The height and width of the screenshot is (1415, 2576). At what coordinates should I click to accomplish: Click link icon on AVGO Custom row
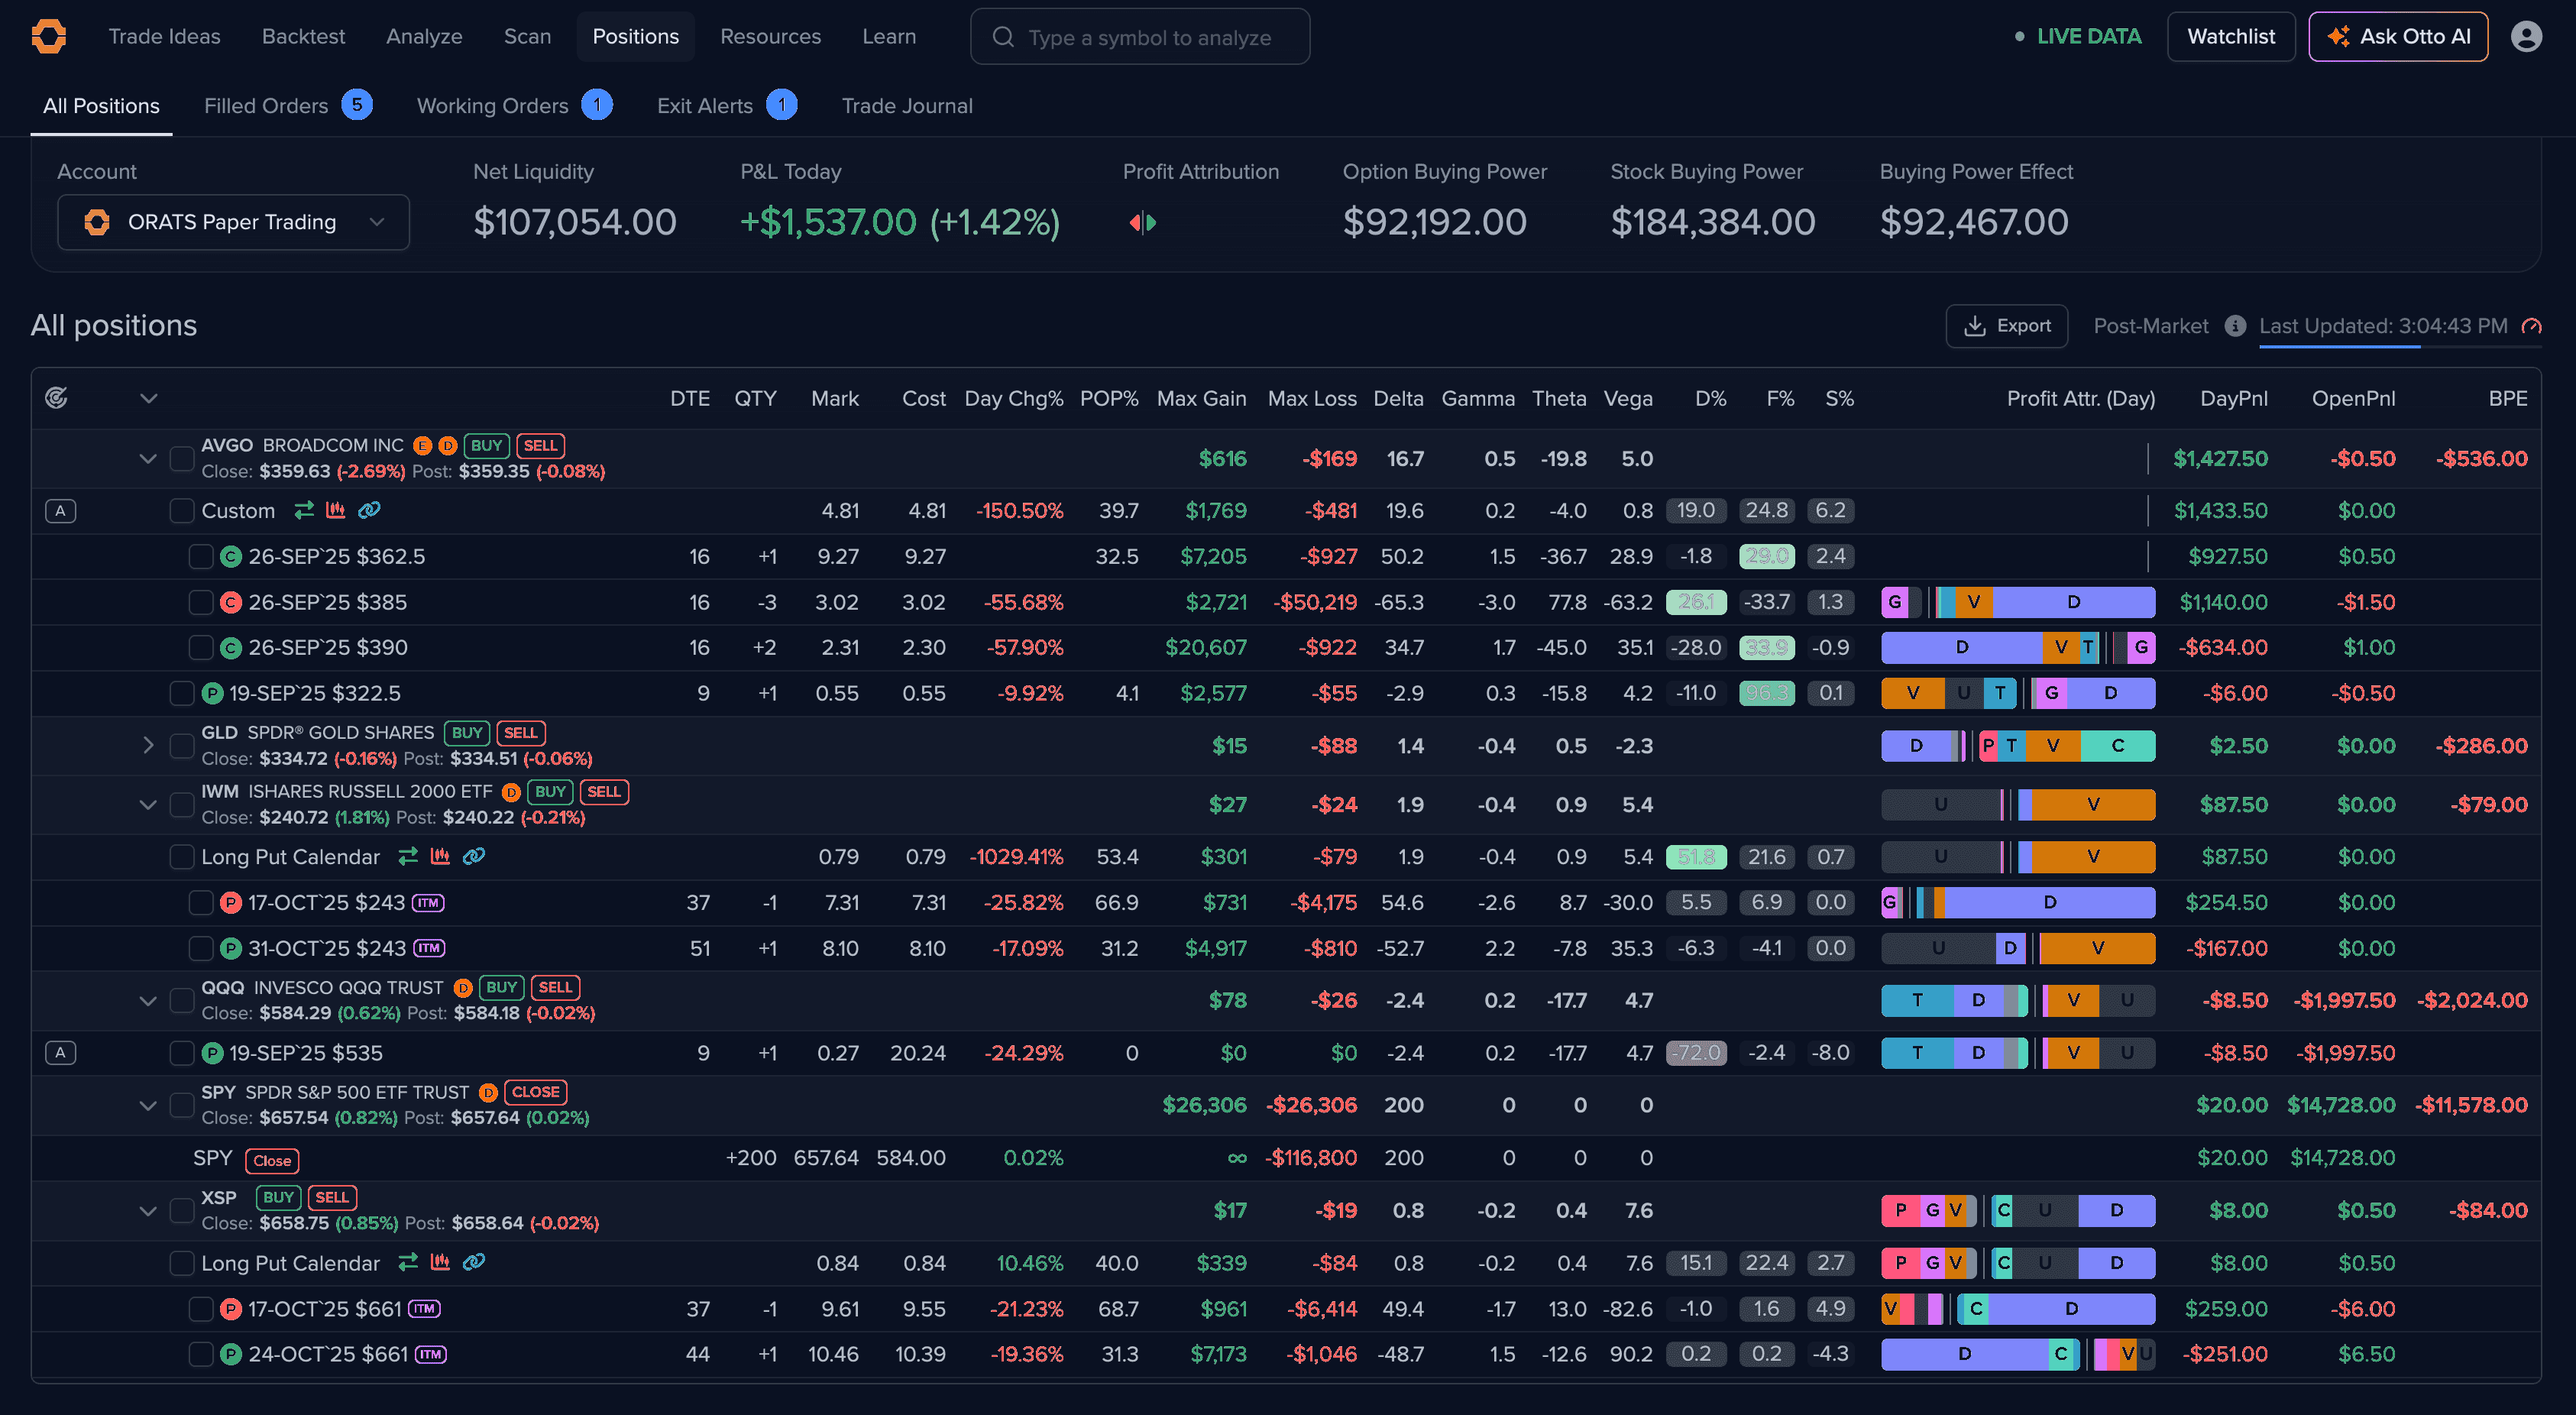coord(369,510)
